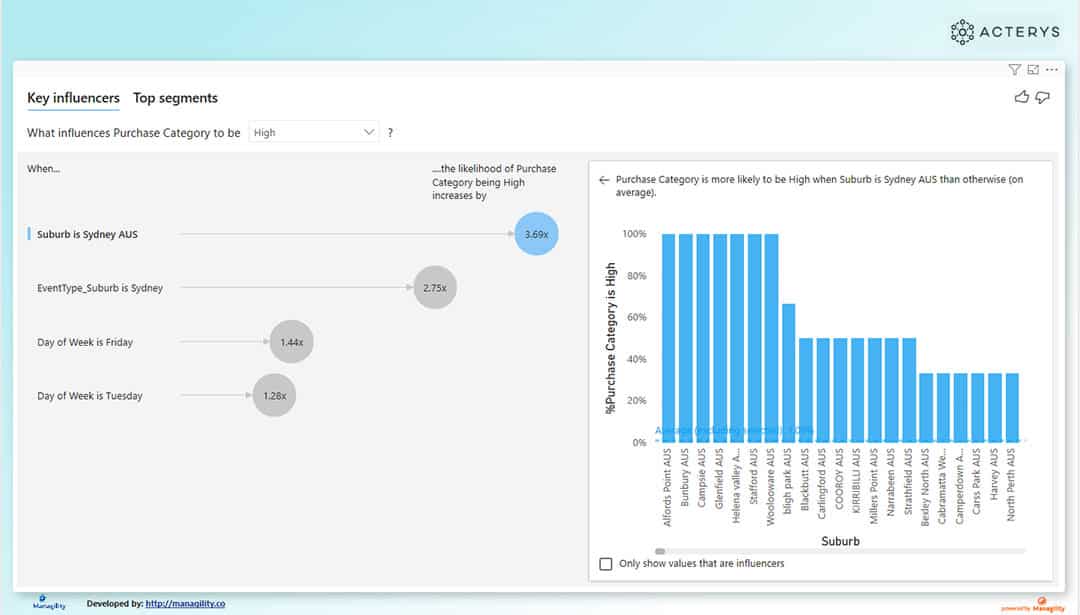Click the Alfords Point AUS bar
This screenshot has width=1080, height=615.
point(668,338)
